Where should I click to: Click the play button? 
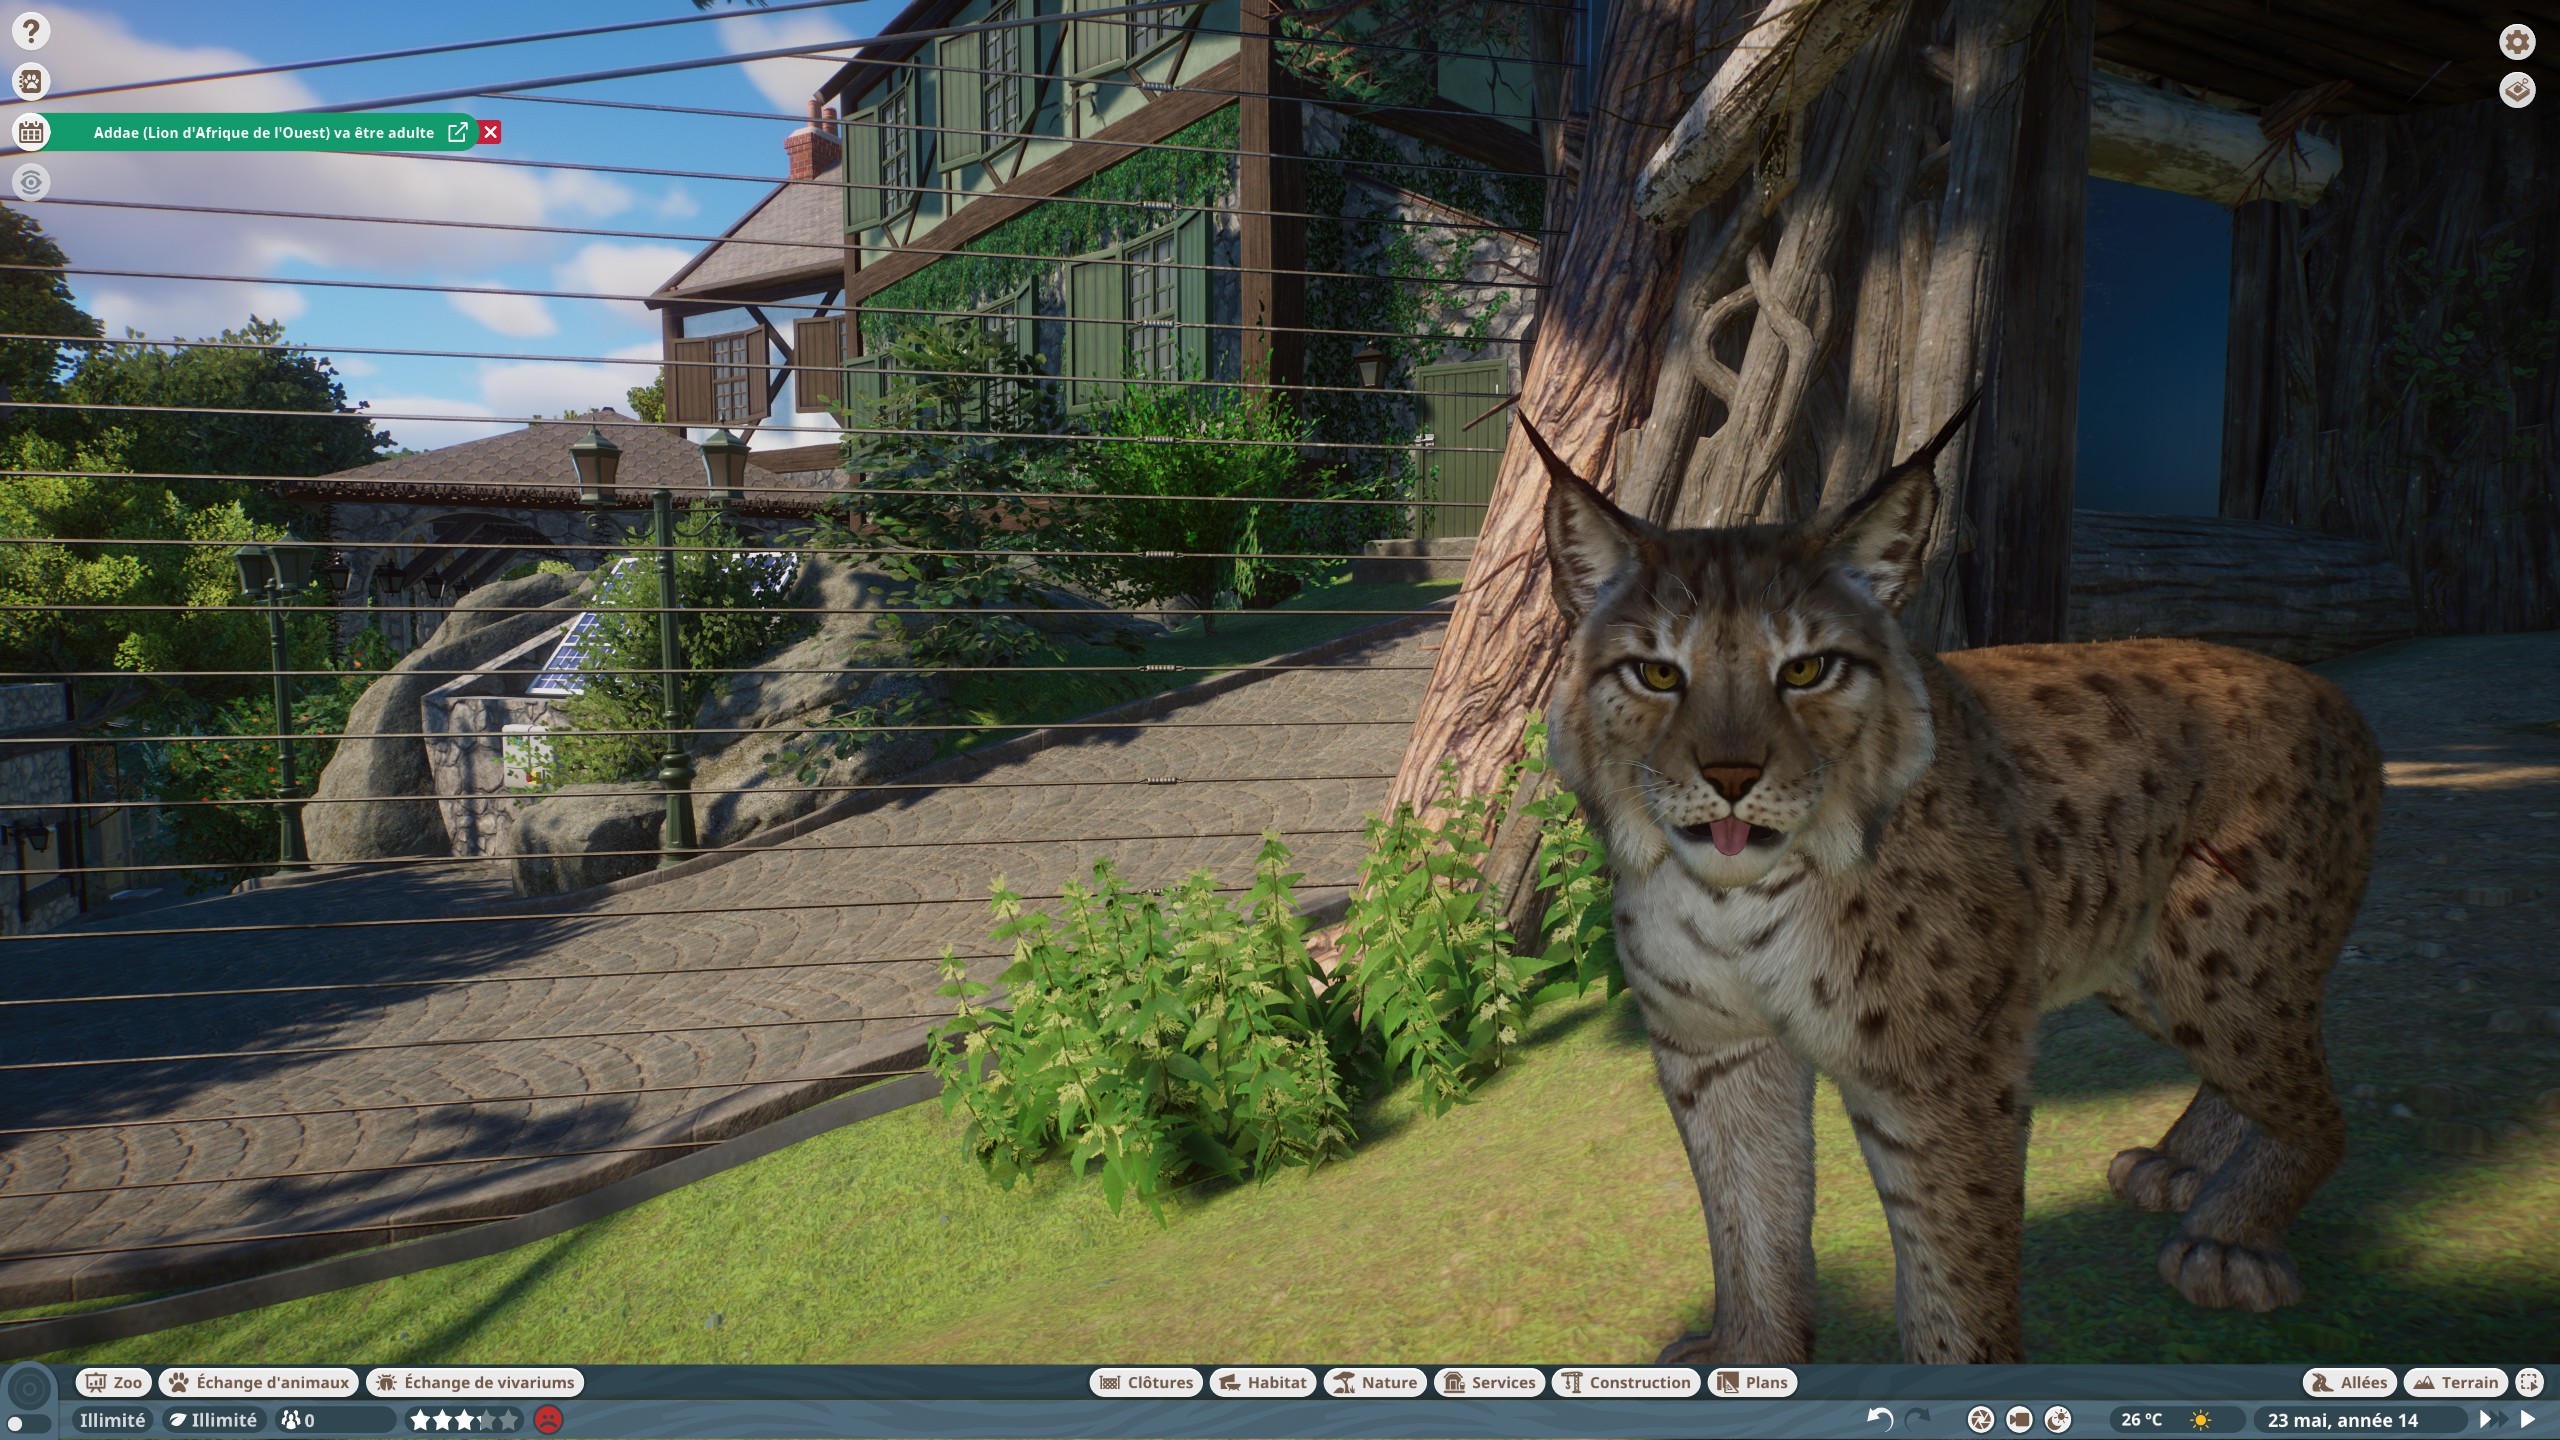2528,1419
